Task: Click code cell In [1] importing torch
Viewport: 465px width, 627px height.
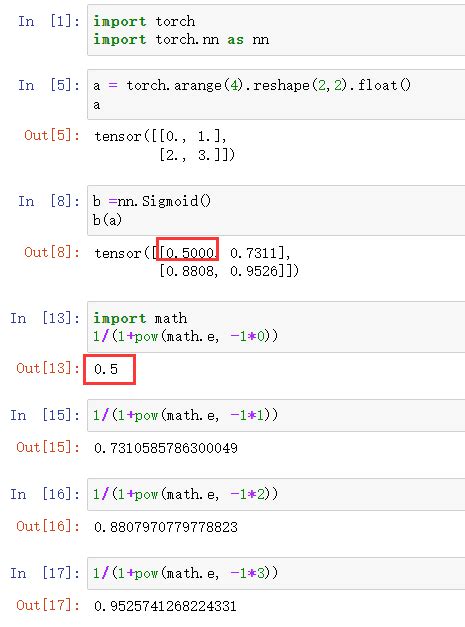Action: (276, 30)
